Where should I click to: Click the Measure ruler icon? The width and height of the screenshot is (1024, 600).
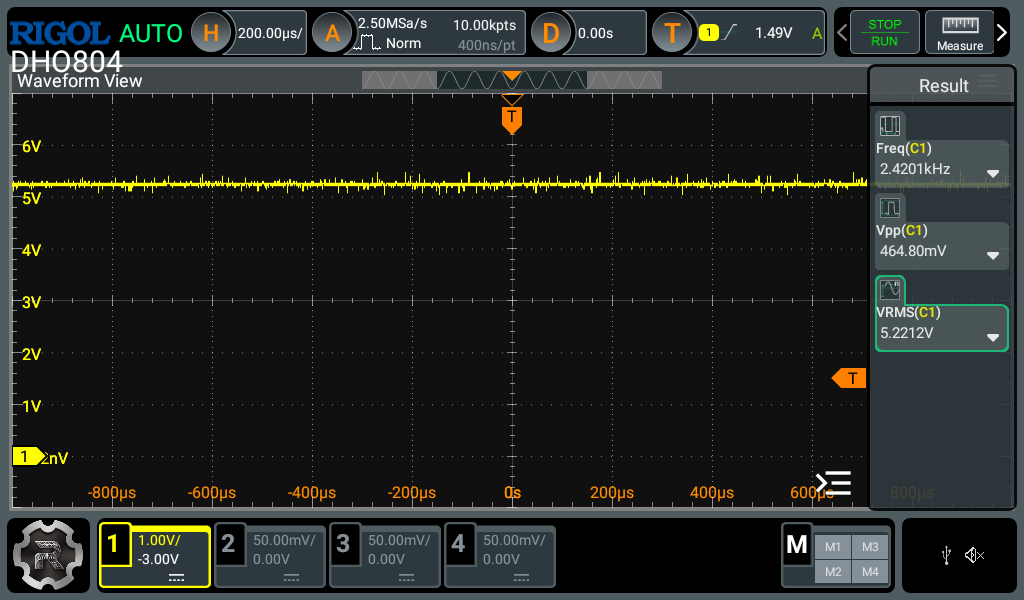pos(960,33)
